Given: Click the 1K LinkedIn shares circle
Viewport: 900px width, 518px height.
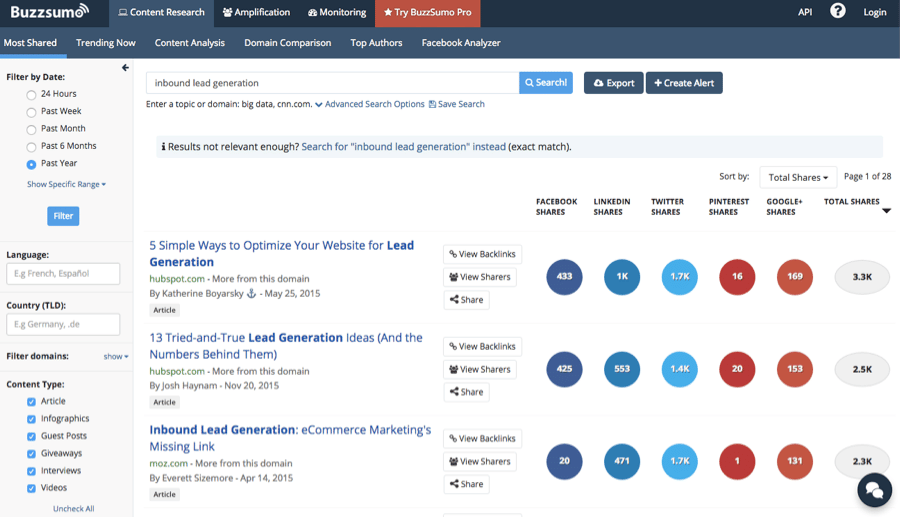Looking at the screenshot, I should [x=622, y=277].
